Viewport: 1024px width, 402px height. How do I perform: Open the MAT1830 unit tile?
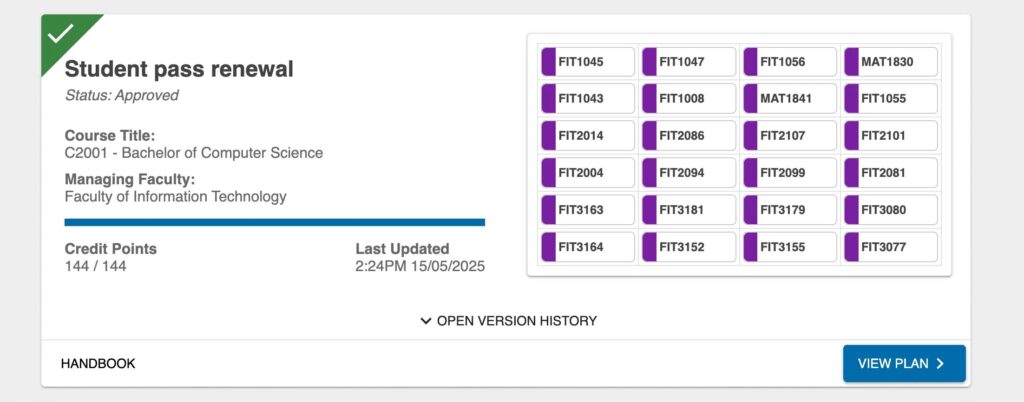pos(891,62)
